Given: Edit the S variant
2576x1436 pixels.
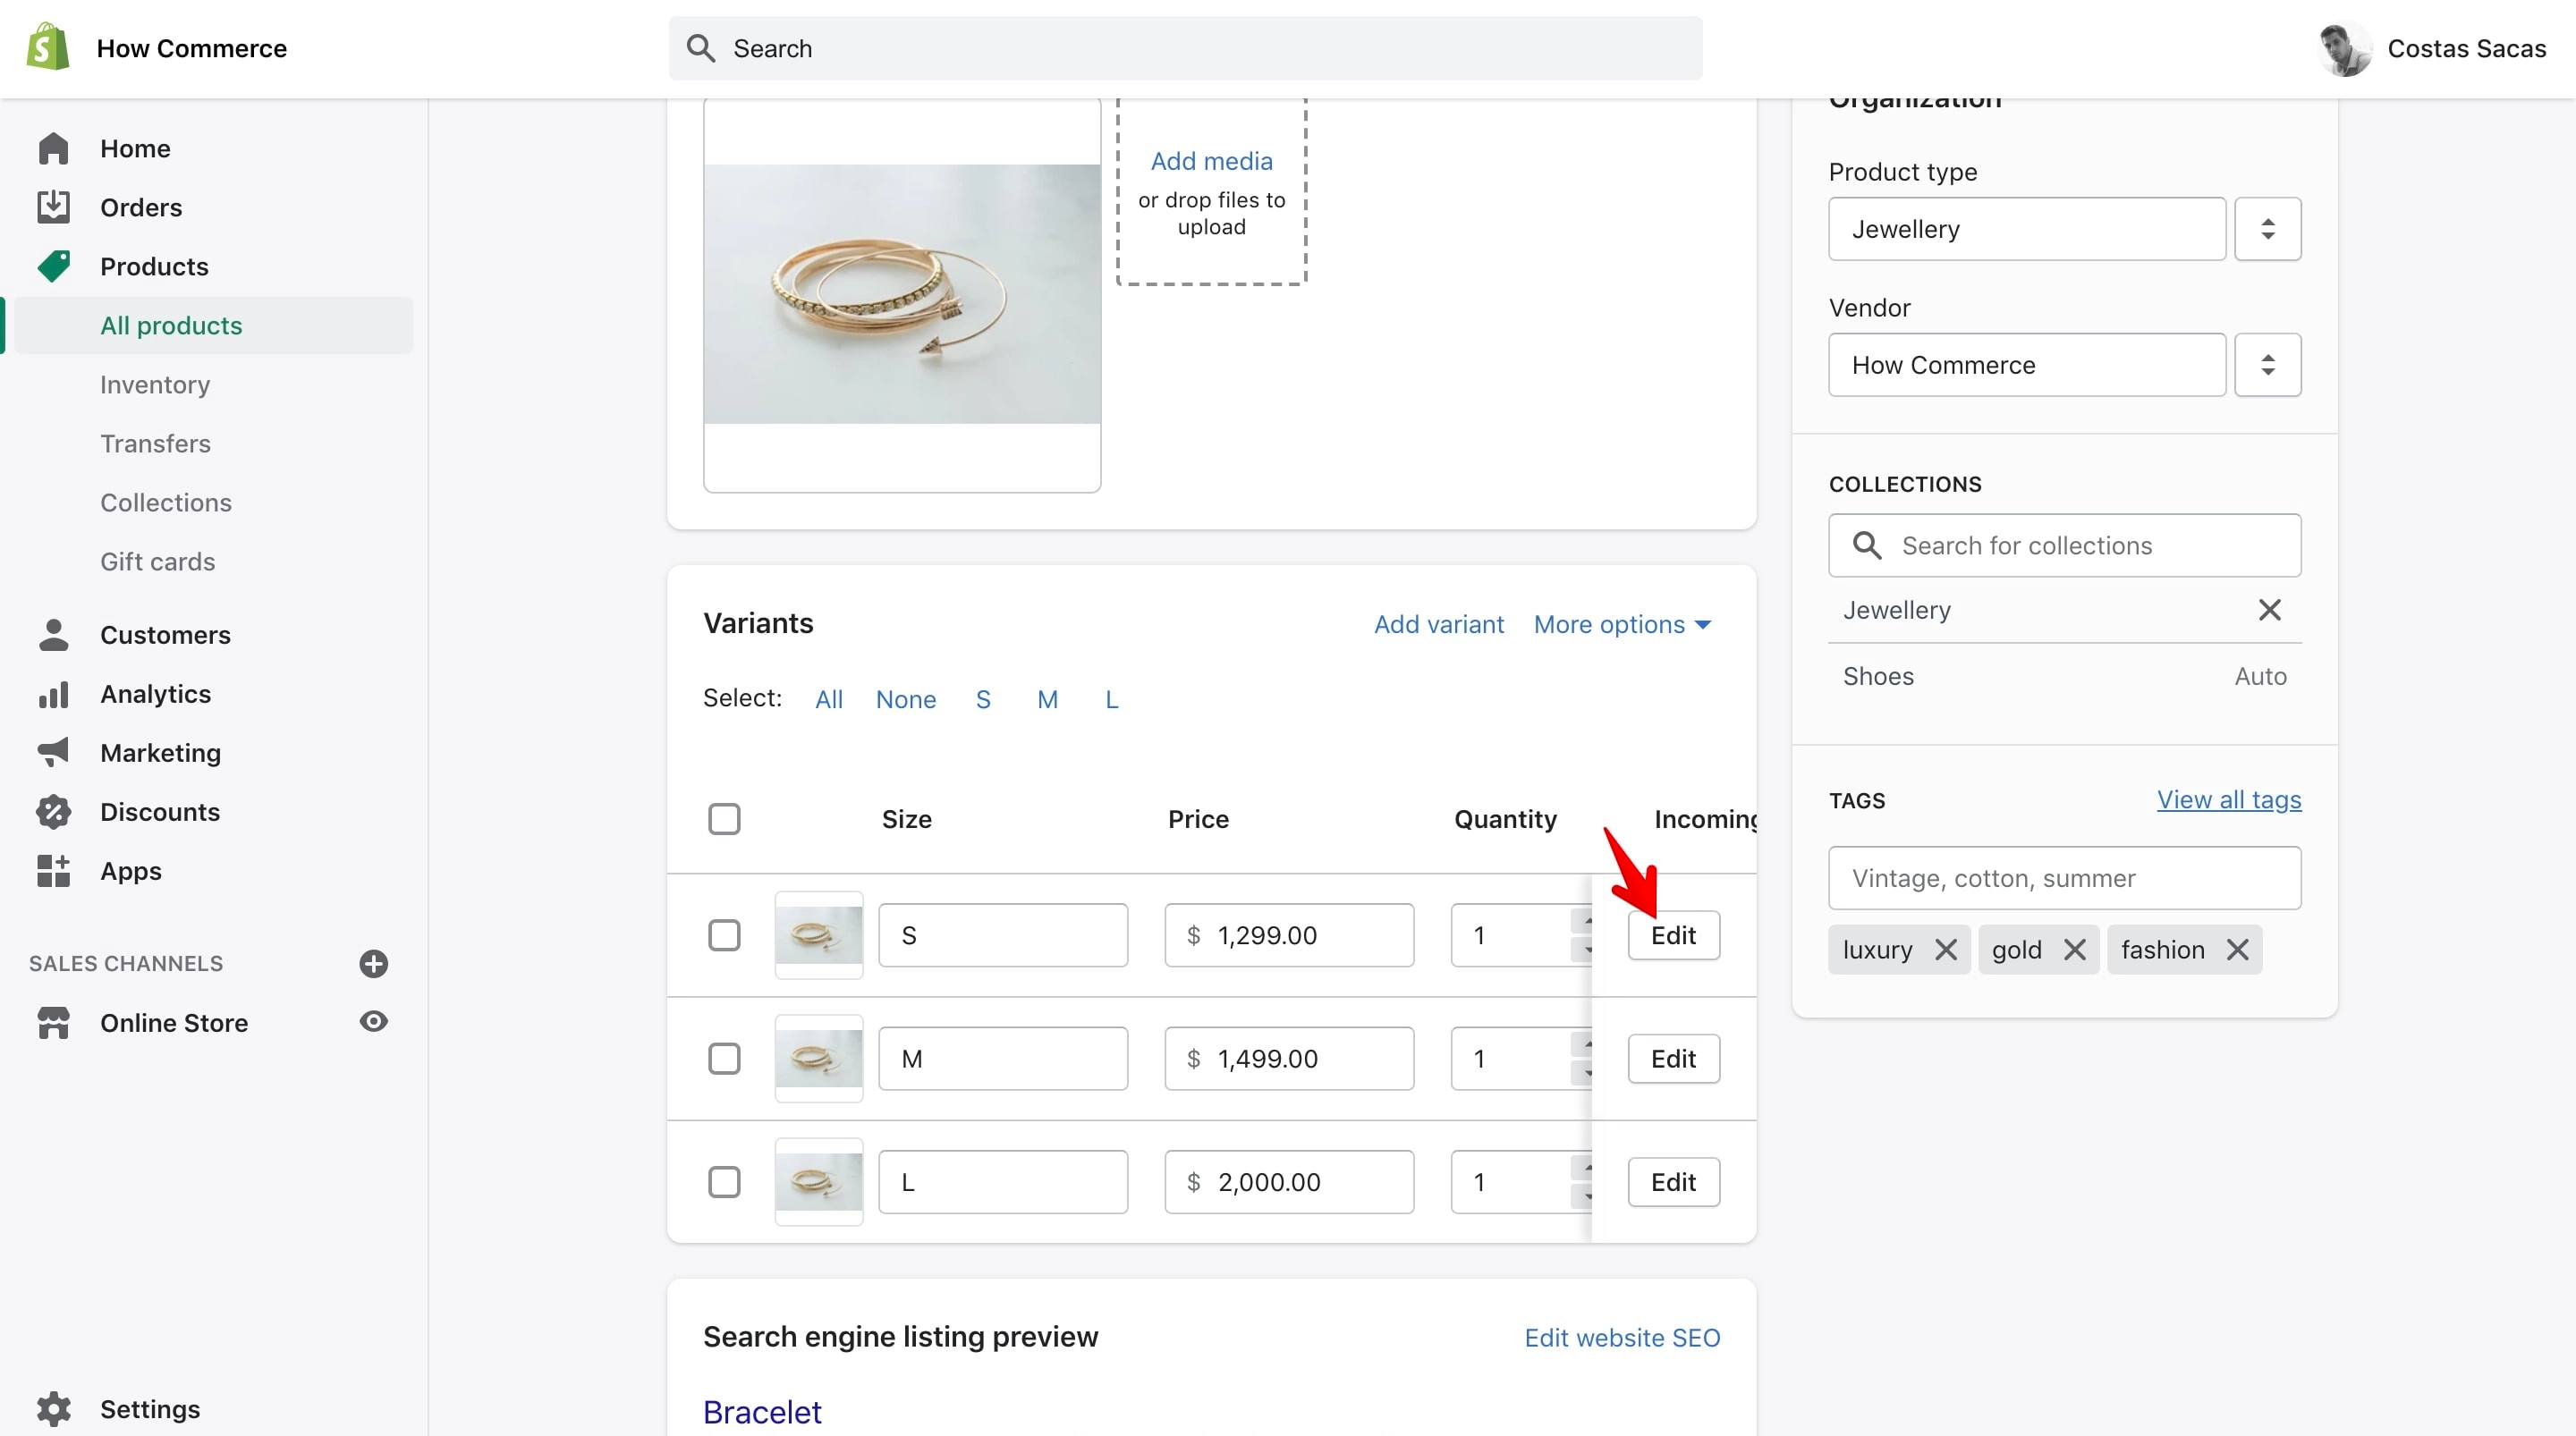Looking at the screenshot, I should (1673, 936).
